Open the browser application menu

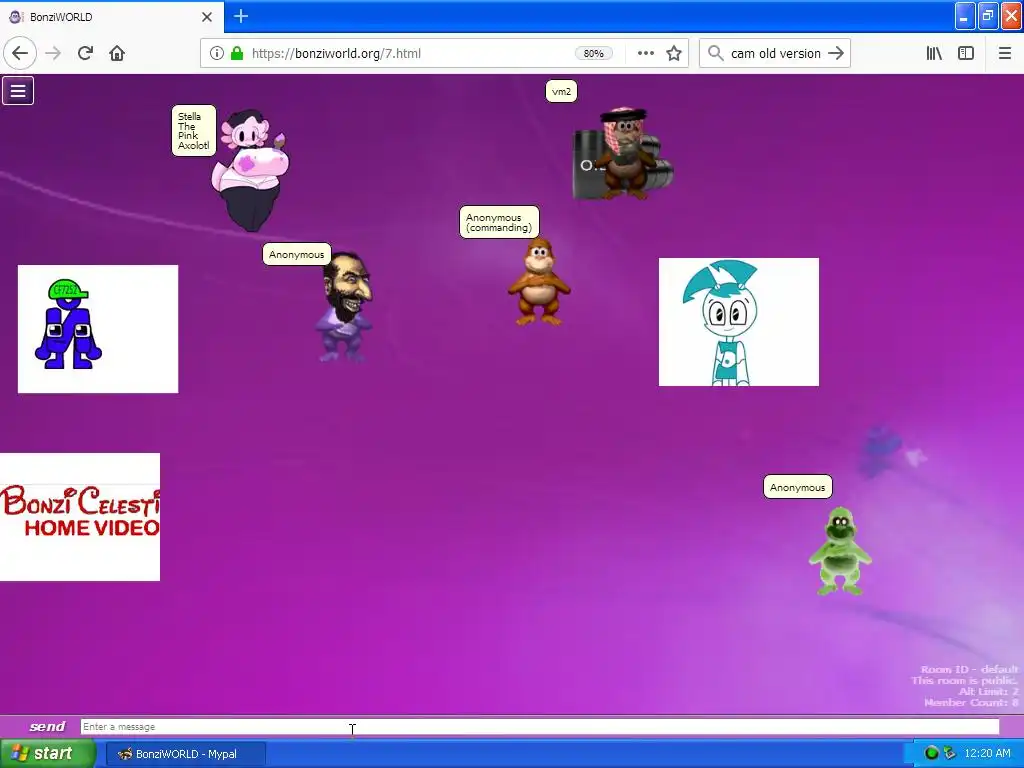(x=1005, y=53)
